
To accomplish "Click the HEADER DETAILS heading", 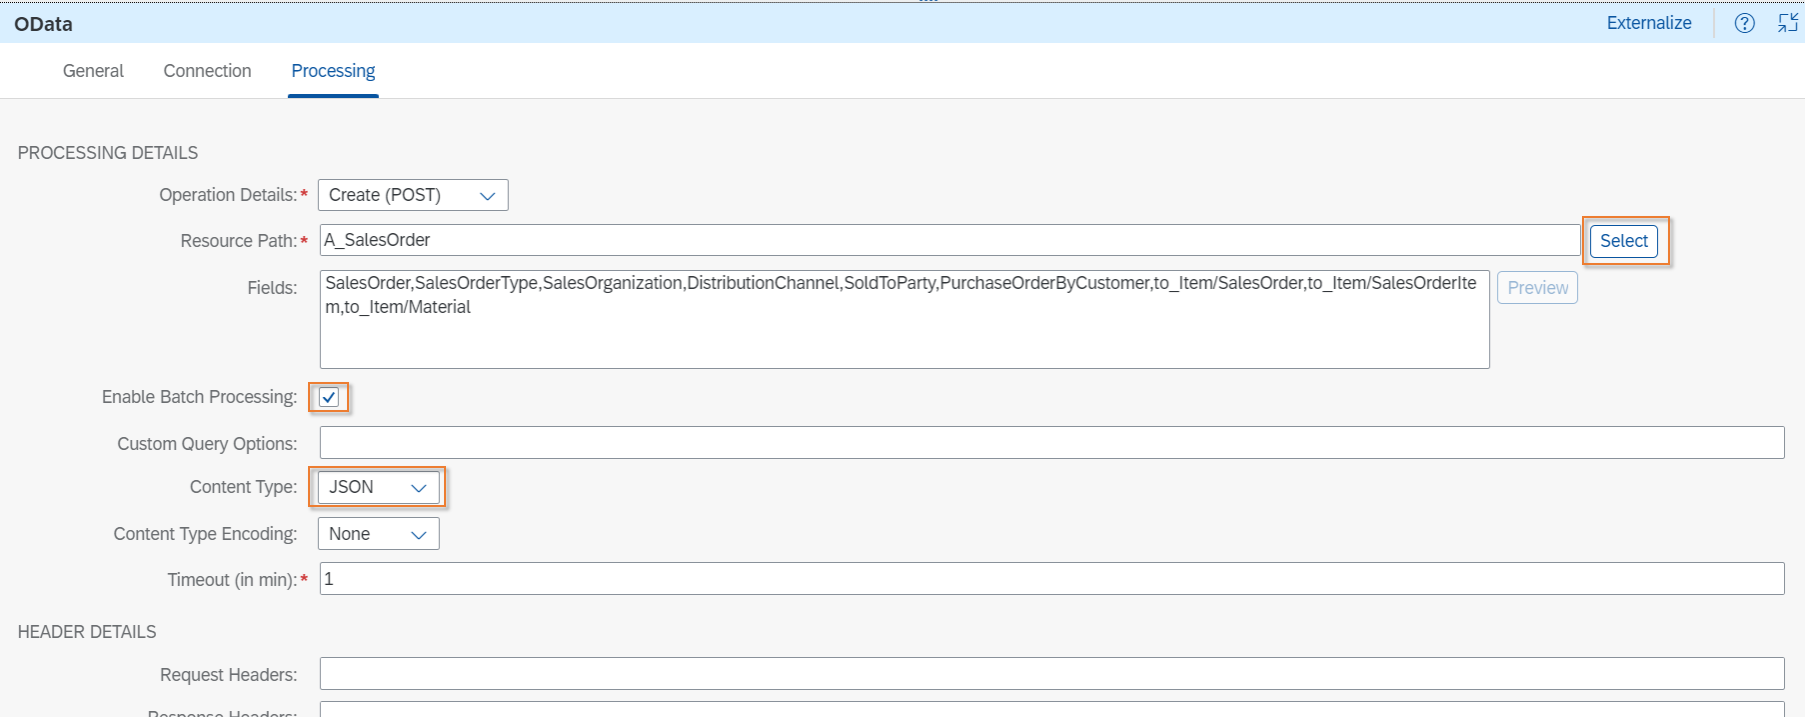I will [87, 632].
